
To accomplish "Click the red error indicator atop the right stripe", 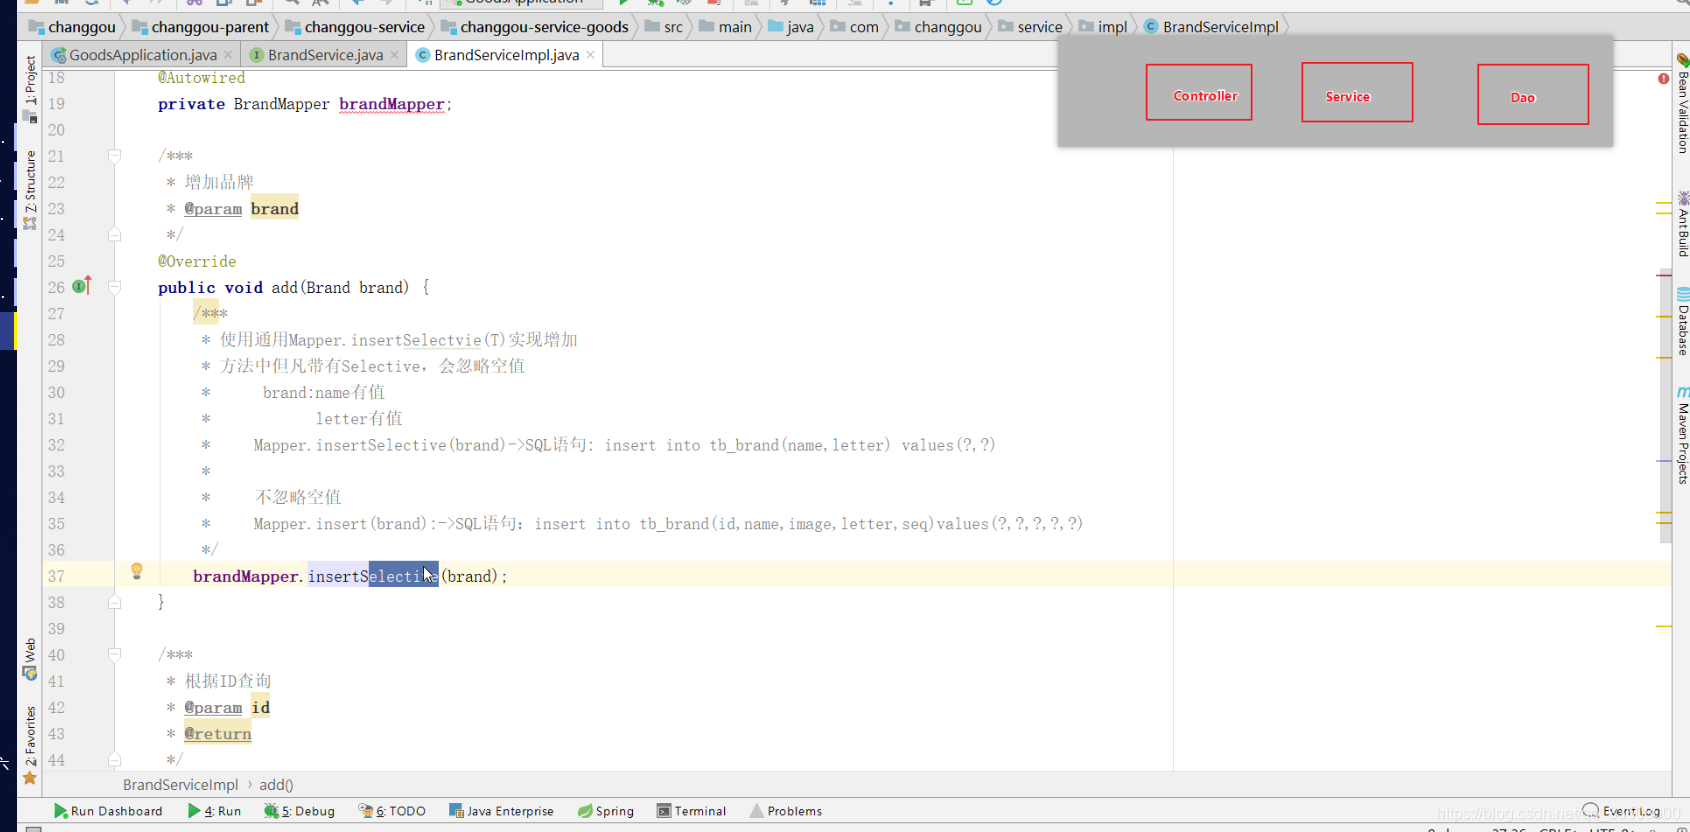I will click(x=1663, y=78).
